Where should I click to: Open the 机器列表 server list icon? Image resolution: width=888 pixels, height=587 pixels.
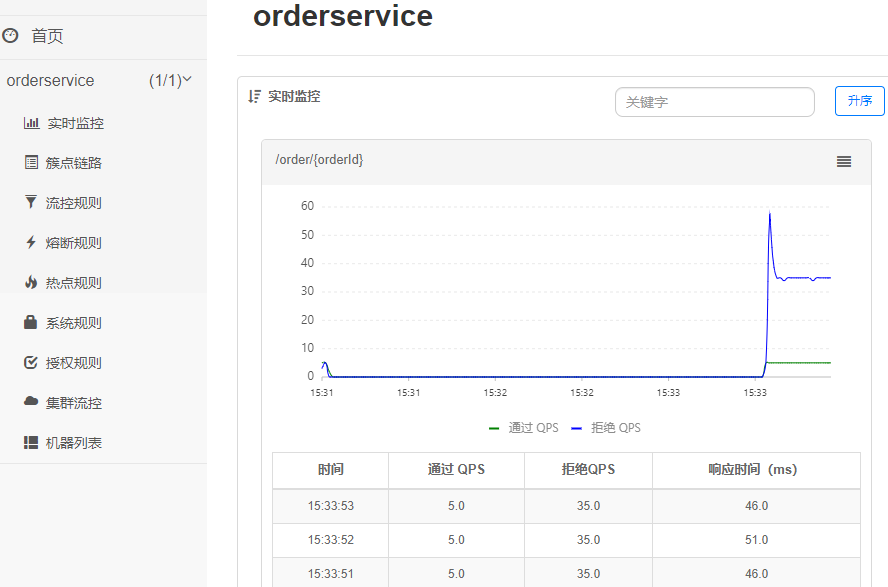pos(31,443)
